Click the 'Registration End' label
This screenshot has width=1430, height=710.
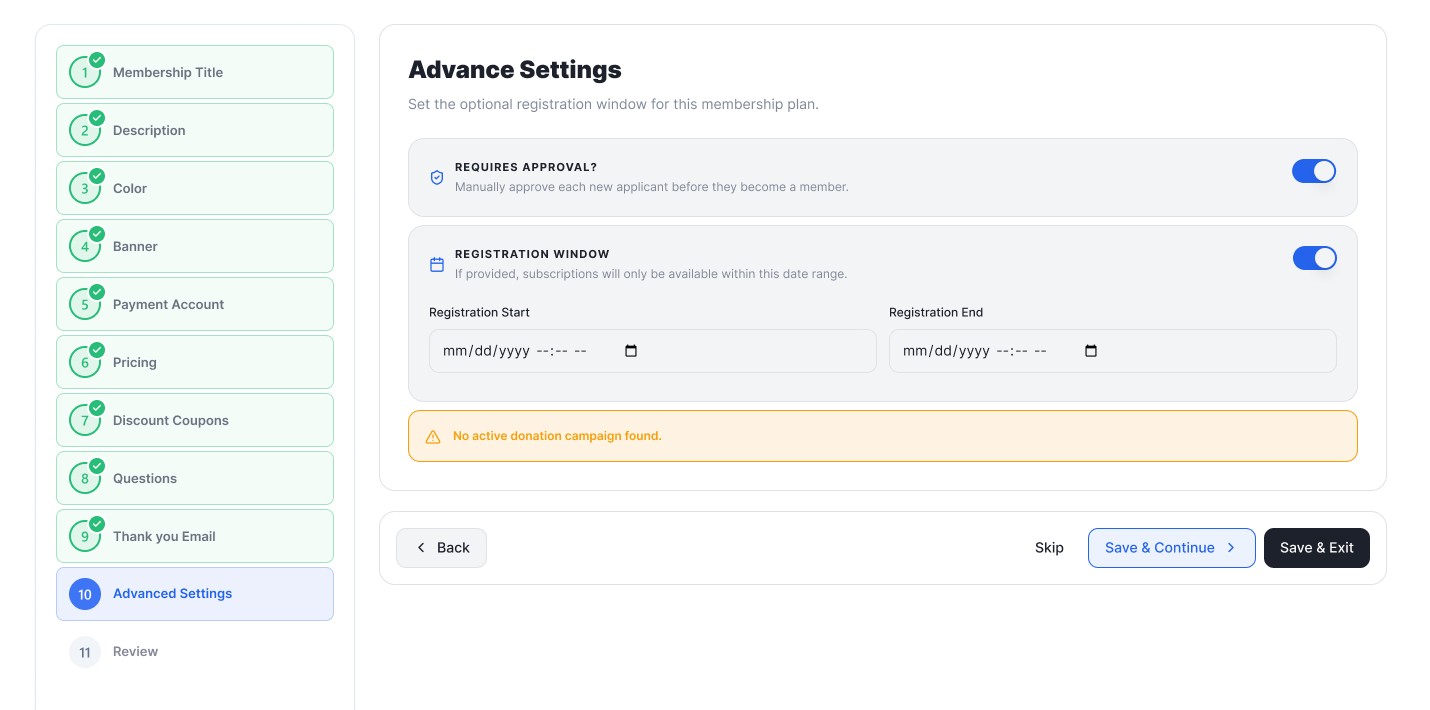pyautogui.click(x=936, y=312)
